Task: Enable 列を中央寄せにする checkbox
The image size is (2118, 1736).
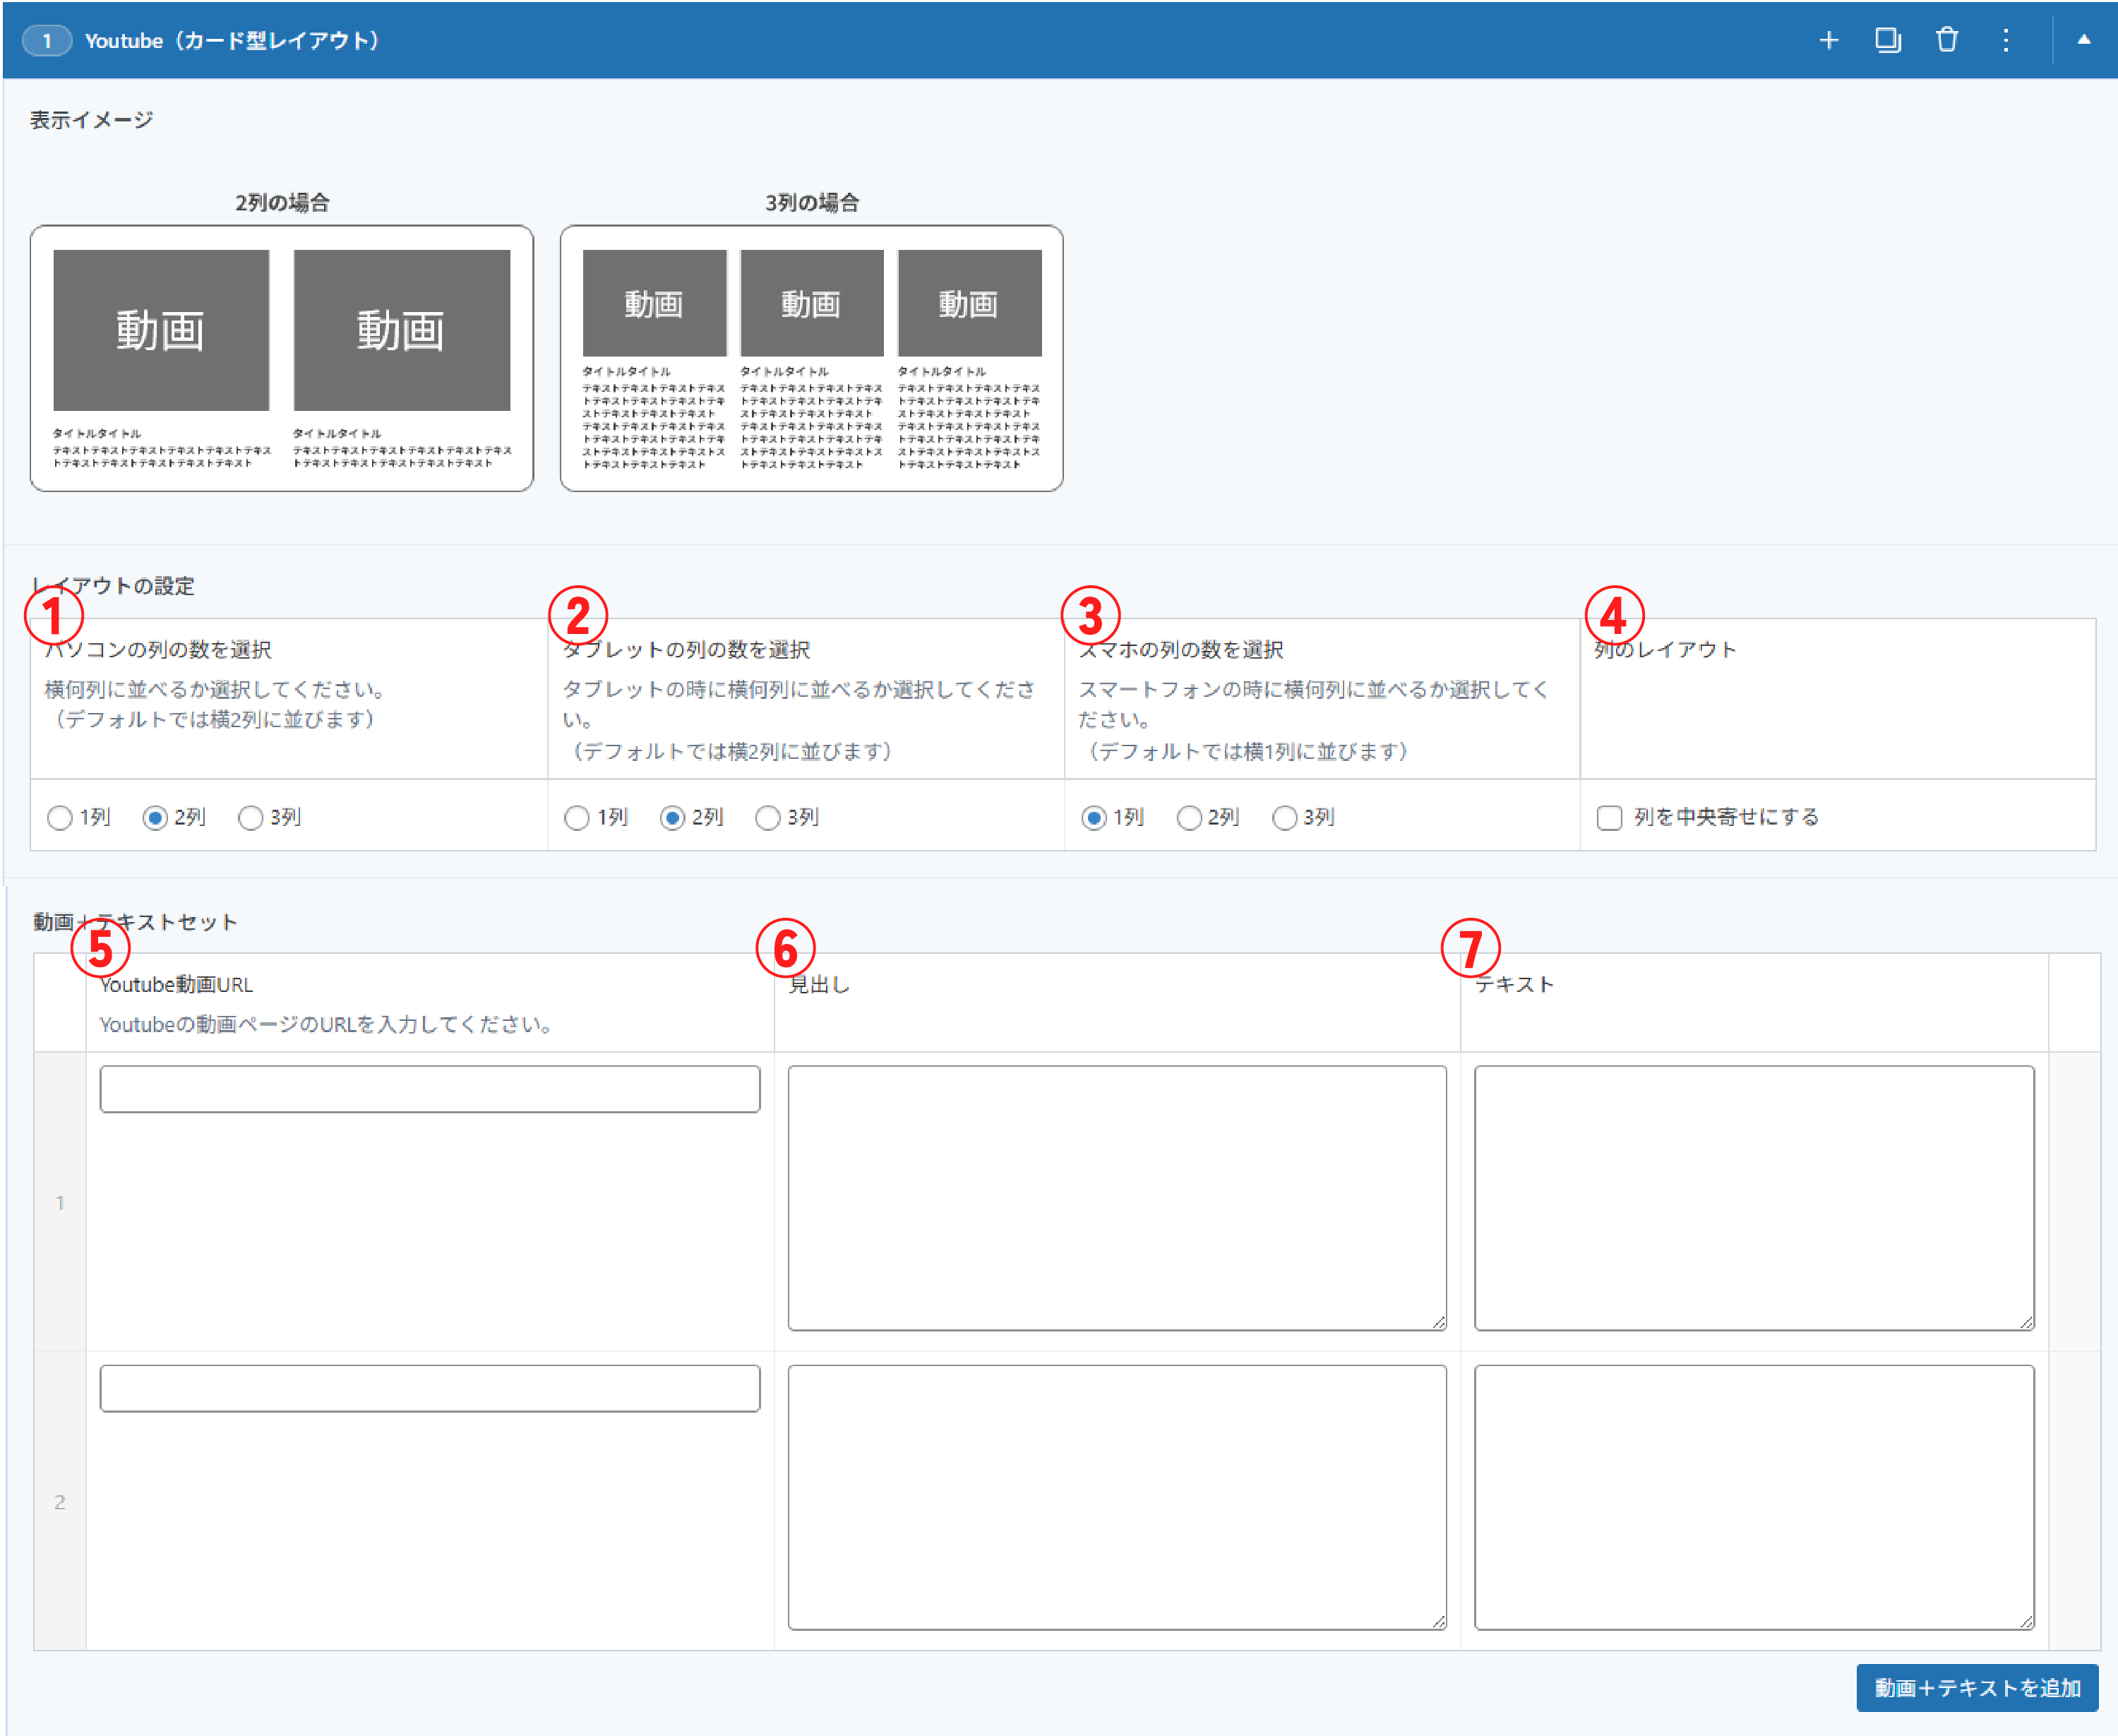Action: [x=1609, y=818]
